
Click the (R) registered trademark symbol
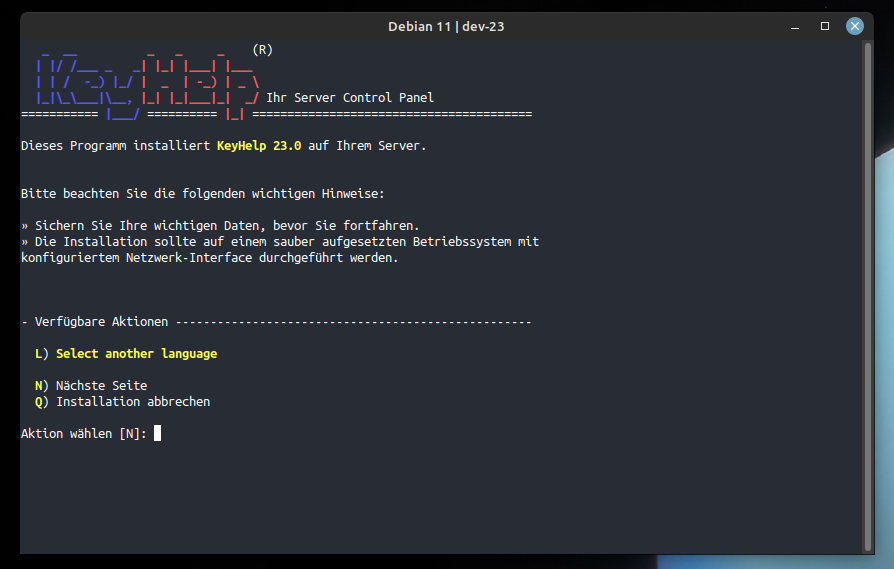point(263,49)
